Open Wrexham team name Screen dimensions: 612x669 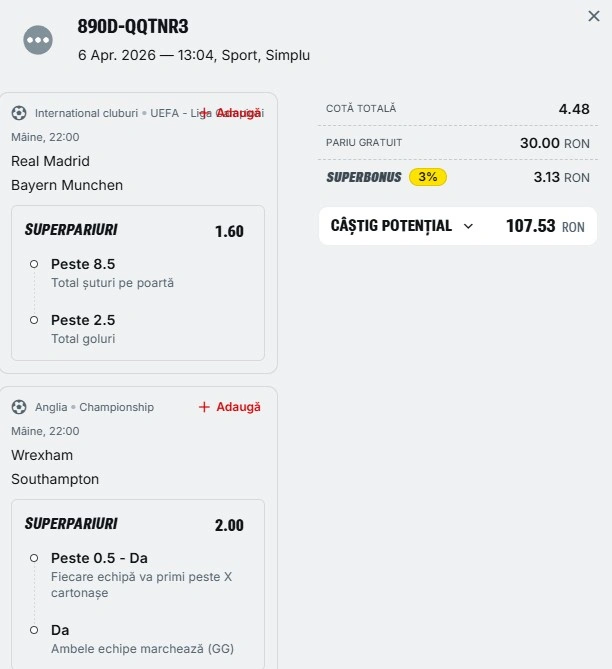point(42,455)
